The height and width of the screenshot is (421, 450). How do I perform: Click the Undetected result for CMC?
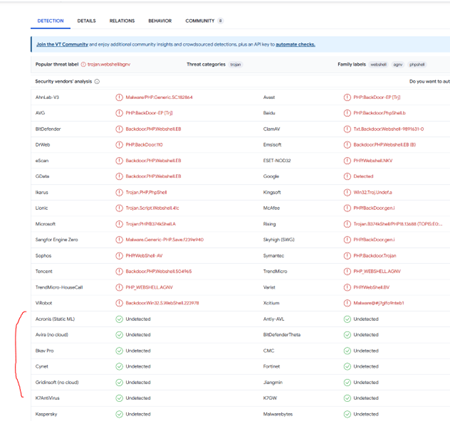(x=366, y=351)
